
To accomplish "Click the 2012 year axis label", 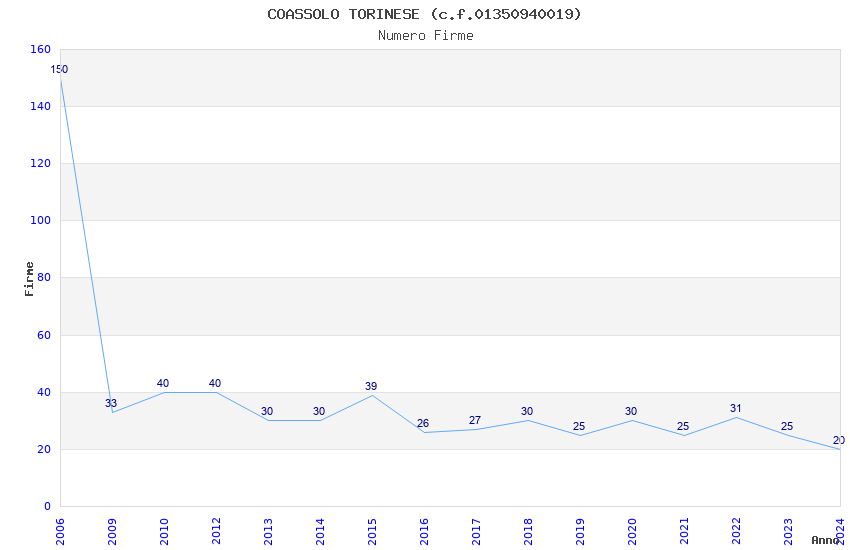I will (216, 532).
